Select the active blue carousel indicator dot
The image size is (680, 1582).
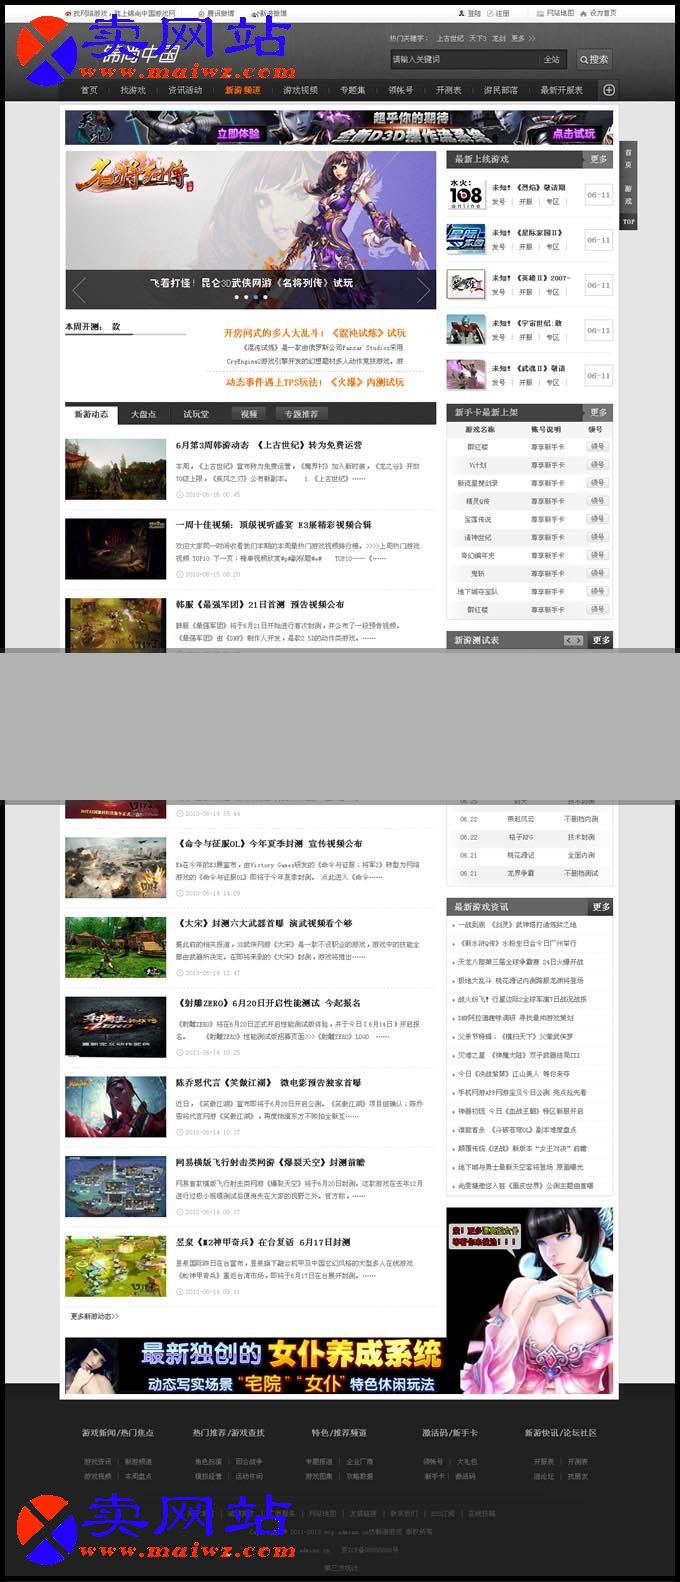[255, 297]
